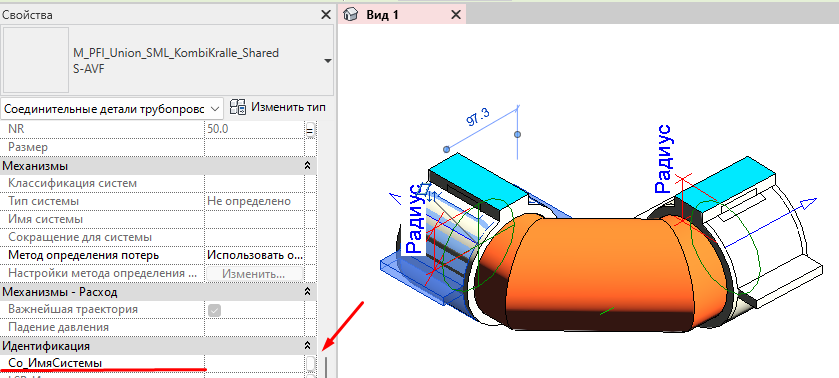Click the Размер value field
Screen dimensions: 839x378
pyautogui.click(x=254, y=147)
